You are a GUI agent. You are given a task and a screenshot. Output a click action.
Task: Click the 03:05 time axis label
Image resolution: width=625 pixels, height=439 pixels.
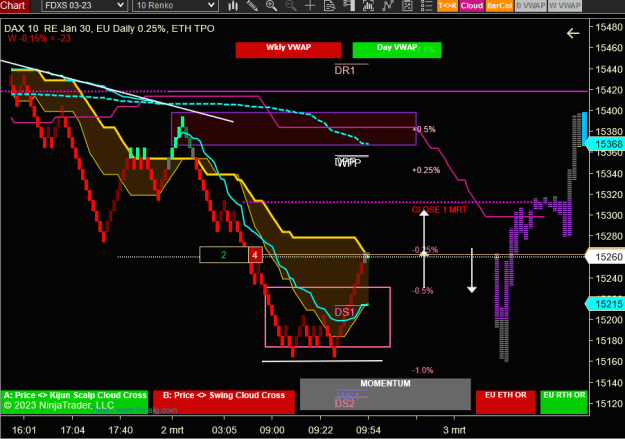click(x=224, y=430)
